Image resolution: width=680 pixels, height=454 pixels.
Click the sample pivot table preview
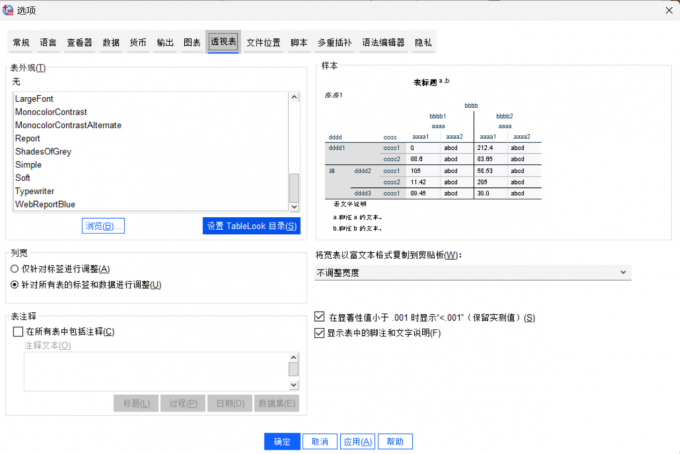click(433, 154)
